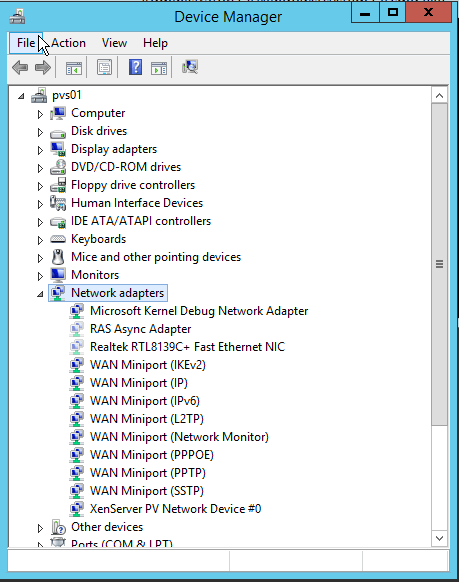Select RAS Async Adapter entry
Screen dimensions: 459x582
pyautogui.click(x=140, y=329)
